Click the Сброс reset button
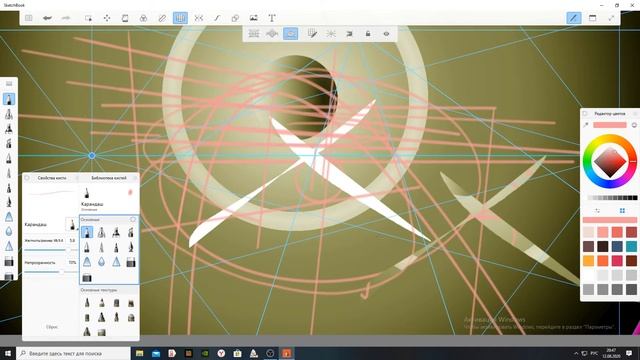Viewport: 640px width, 360px height. click(x=52, y=327)
